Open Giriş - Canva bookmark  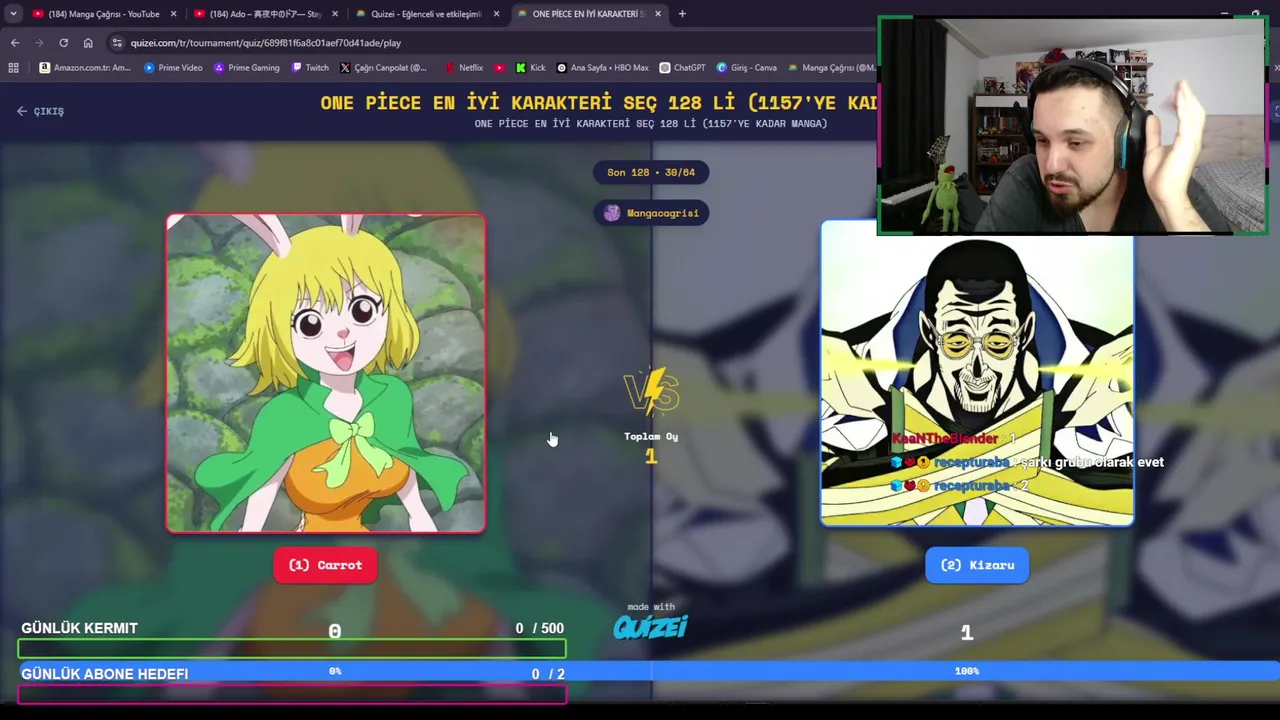747,68
